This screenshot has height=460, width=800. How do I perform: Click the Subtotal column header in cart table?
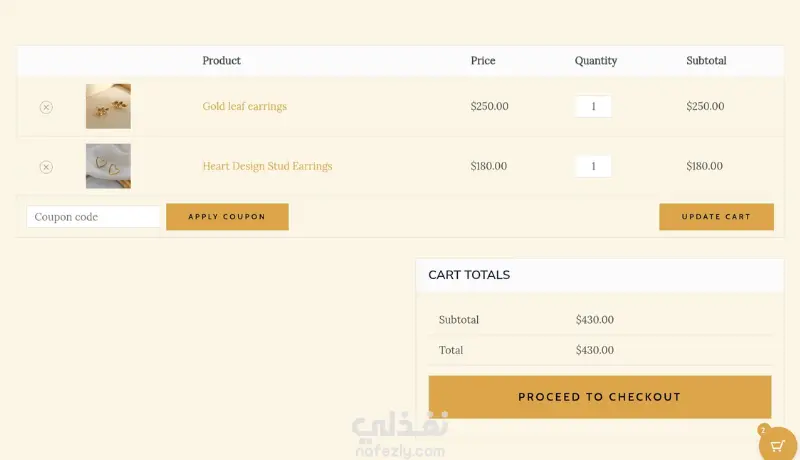click(706, 61)
